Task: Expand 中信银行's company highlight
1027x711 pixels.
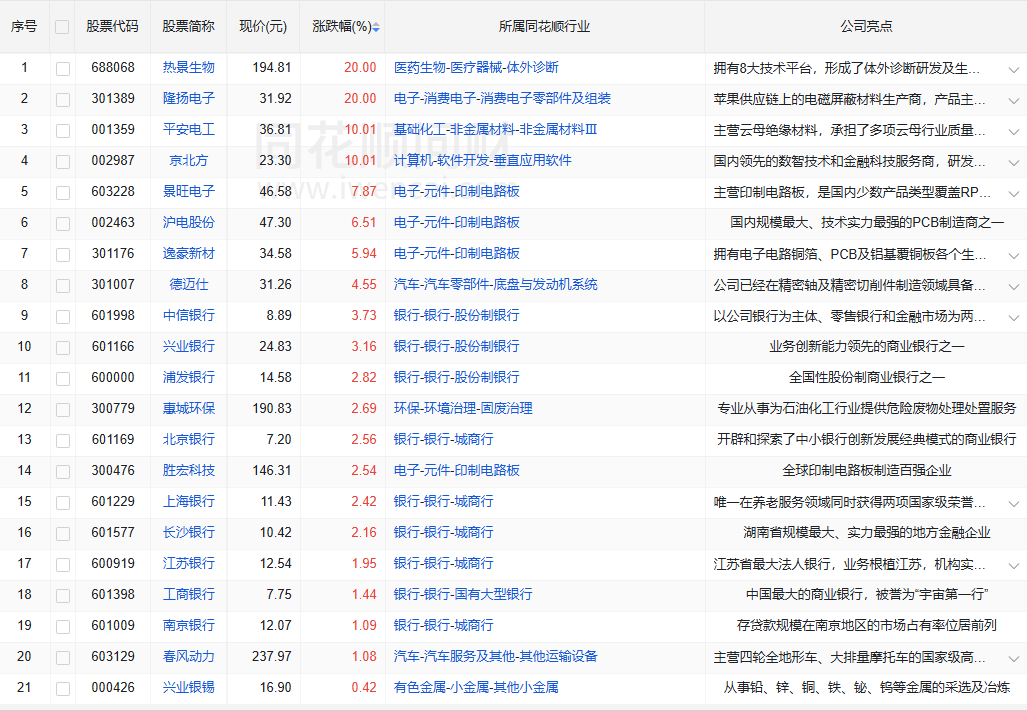Action: (x=1013, y=318)
